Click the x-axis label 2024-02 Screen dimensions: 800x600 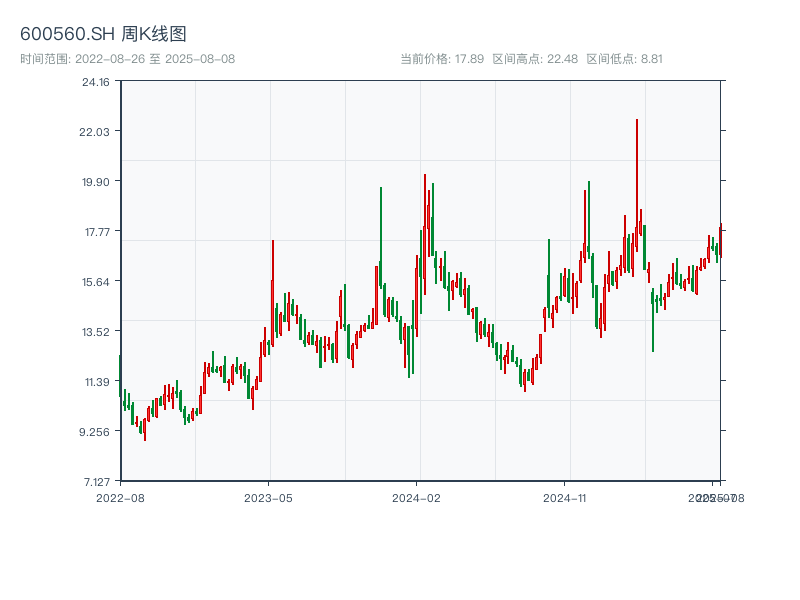(416, 498)
